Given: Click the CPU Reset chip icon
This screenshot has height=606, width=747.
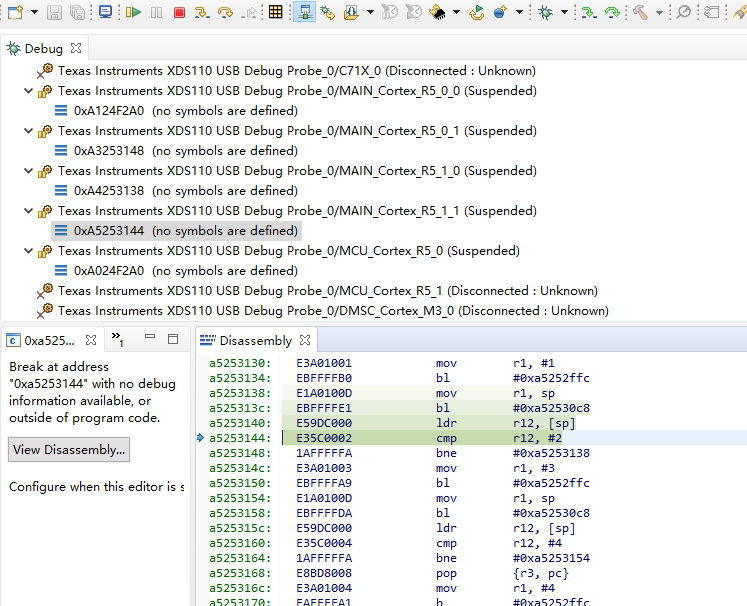Looking at the screenshot, I should pos(437,12).
